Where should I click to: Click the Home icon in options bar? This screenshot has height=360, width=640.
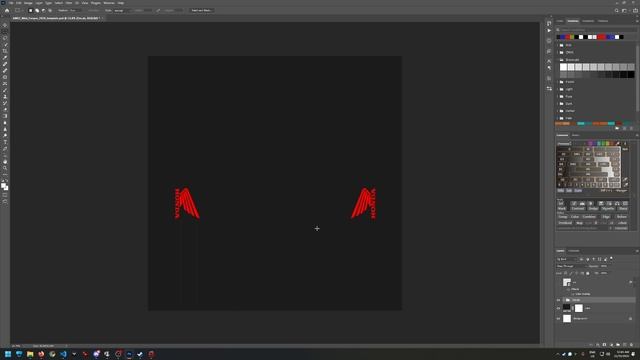point(7,11)
